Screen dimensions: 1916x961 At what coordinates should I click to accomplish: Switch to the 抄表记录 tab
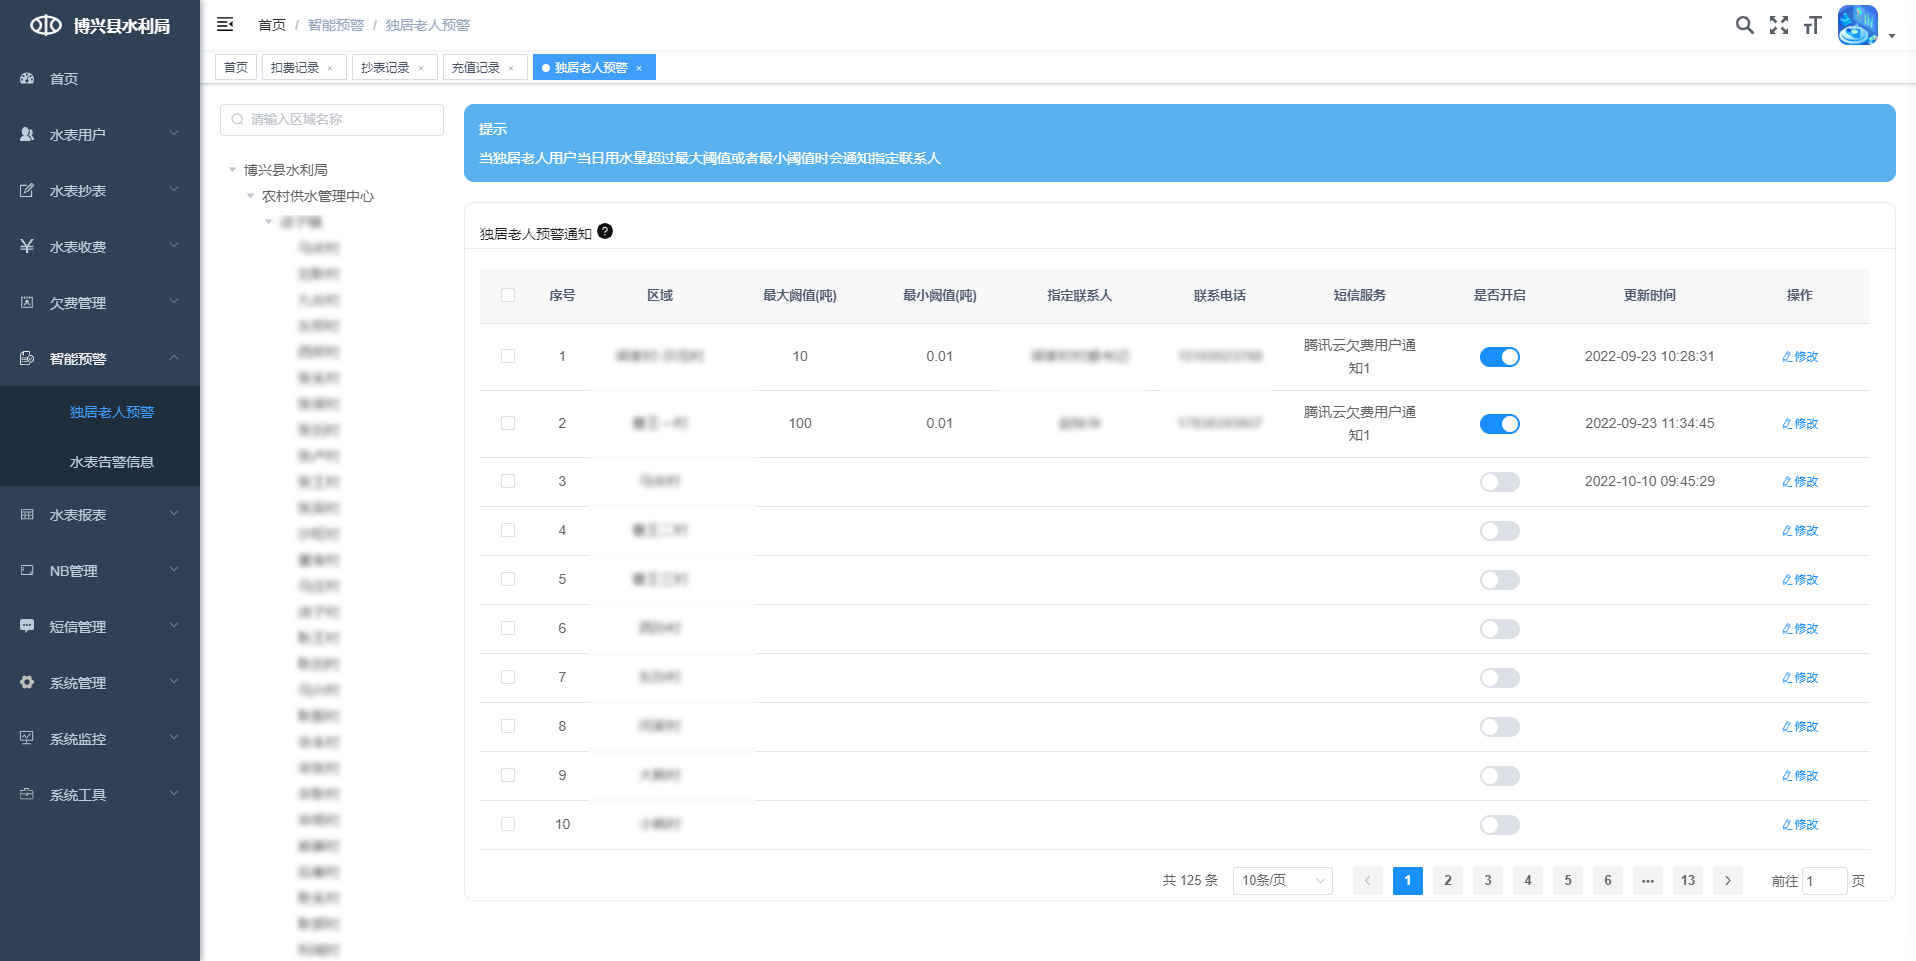[385, 67]
